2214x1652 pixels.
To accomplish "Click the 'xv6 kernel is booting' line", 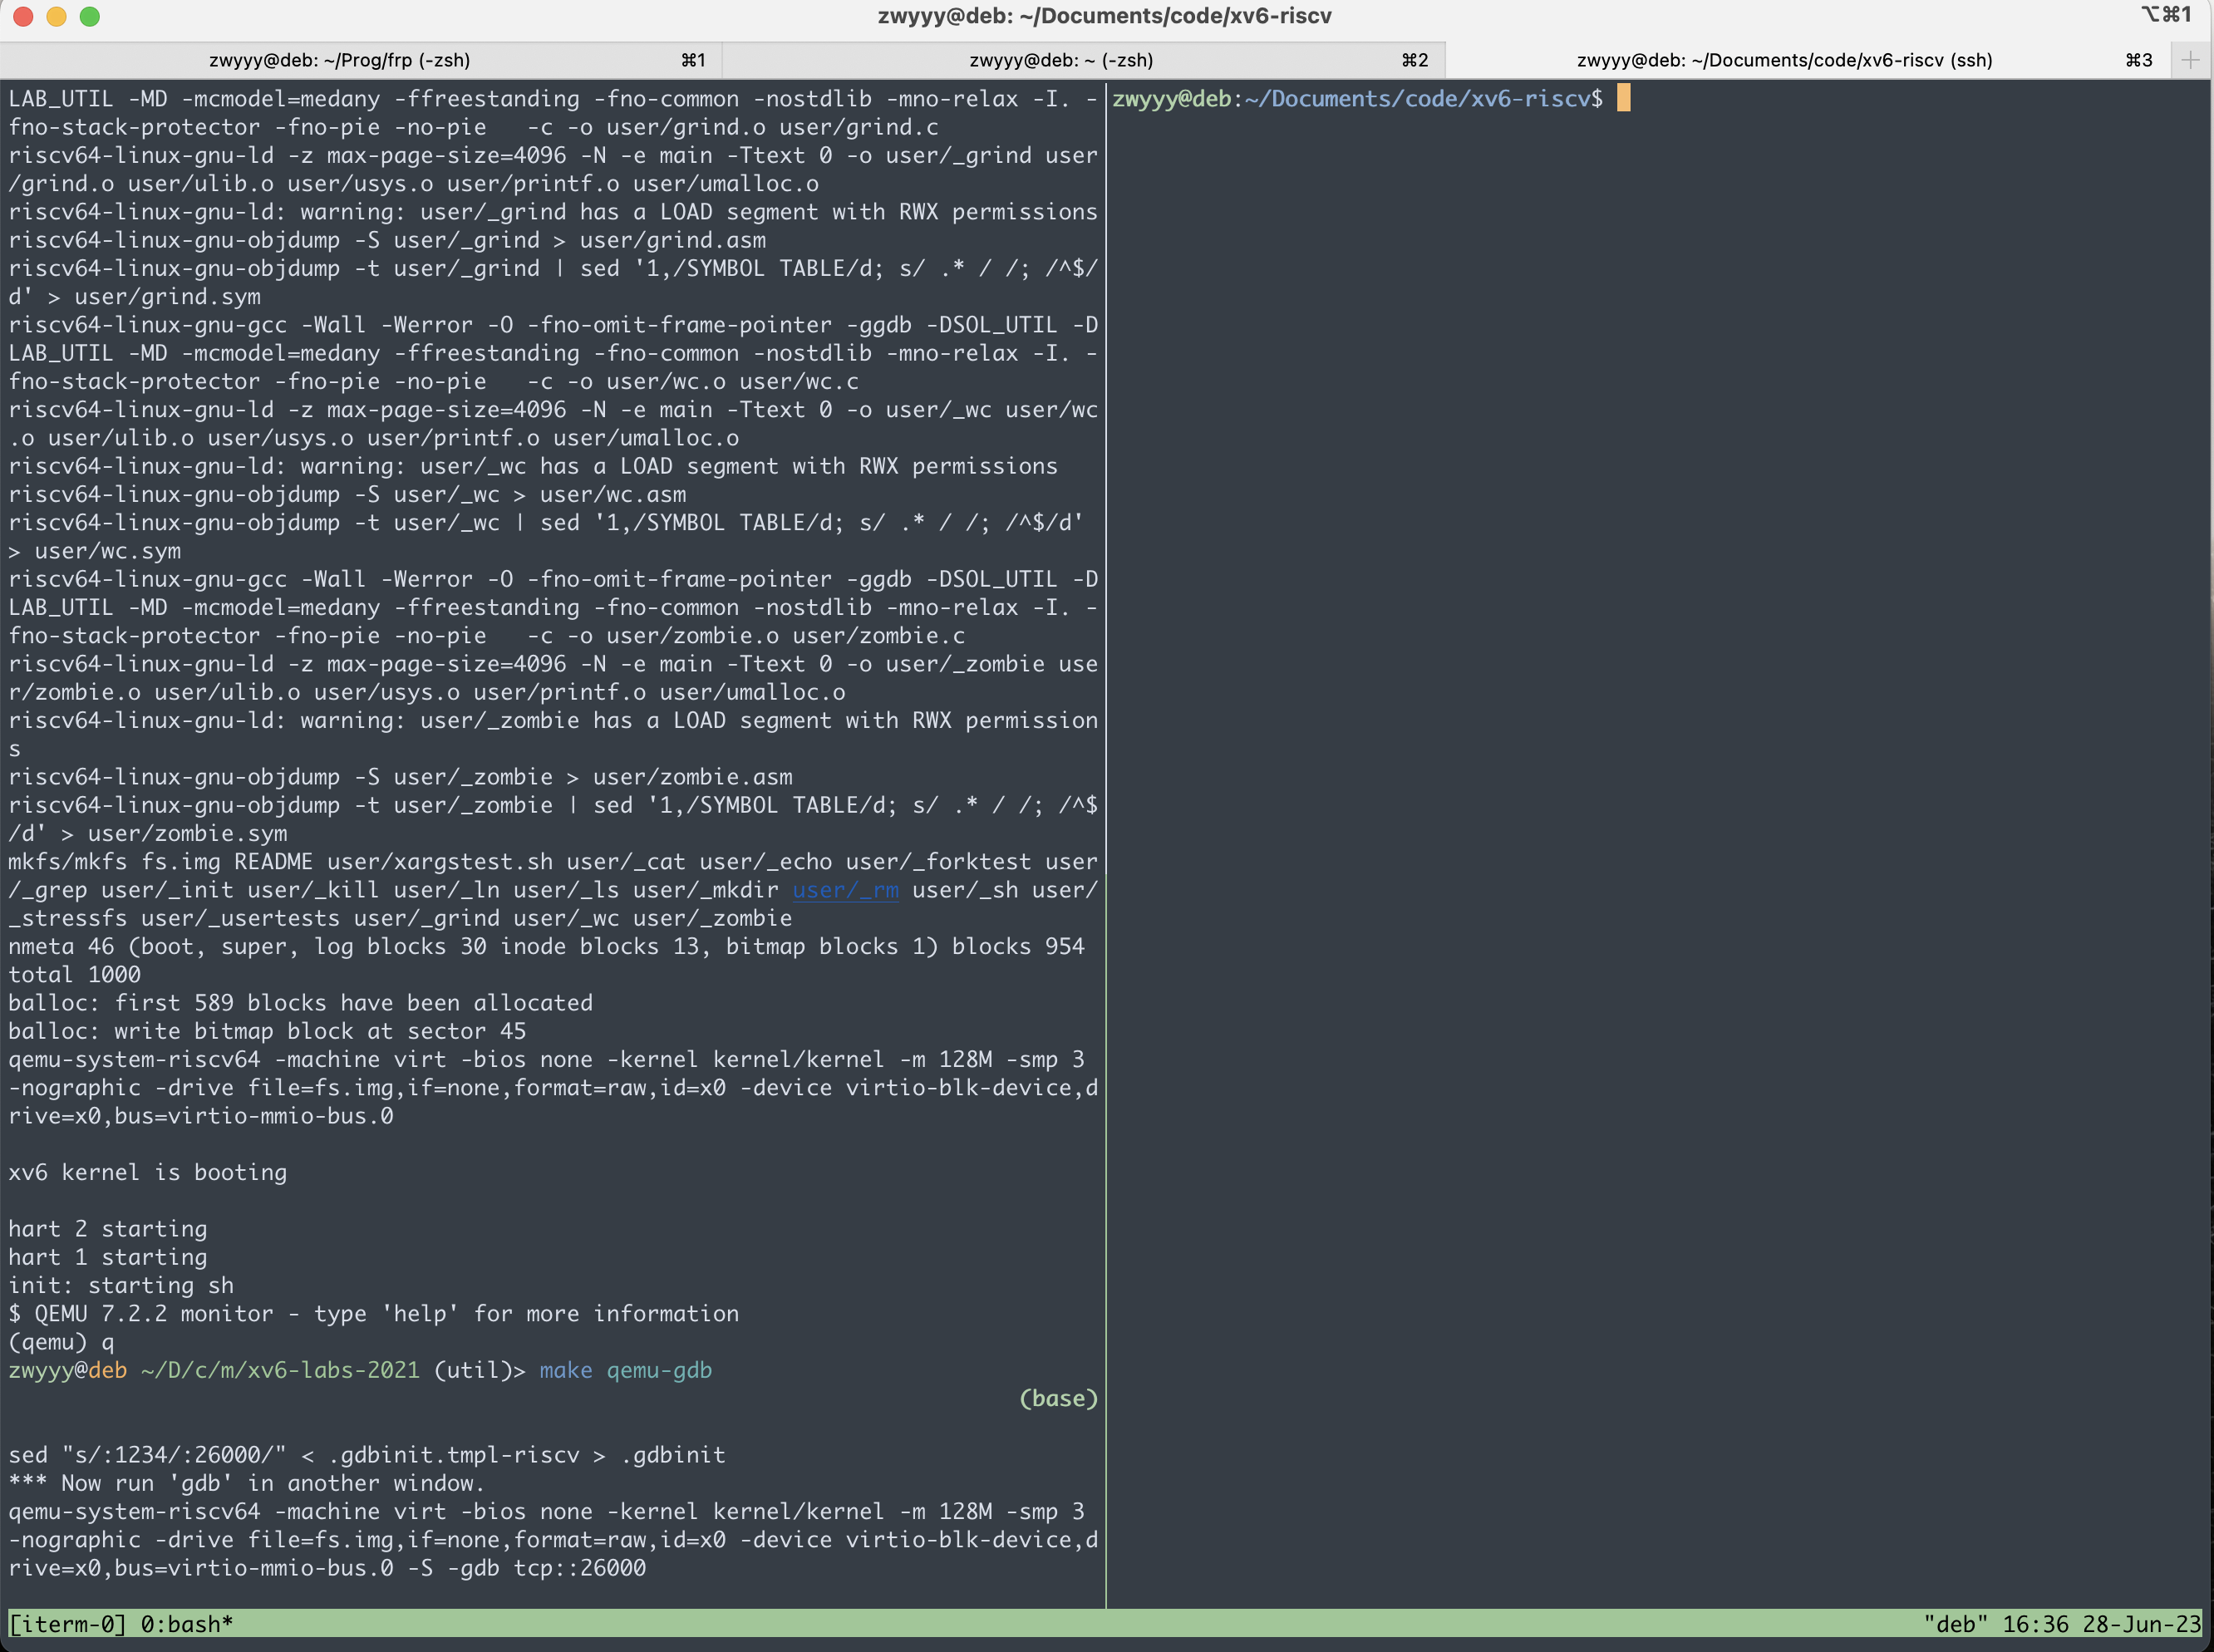I will (x=148, y=1172).
